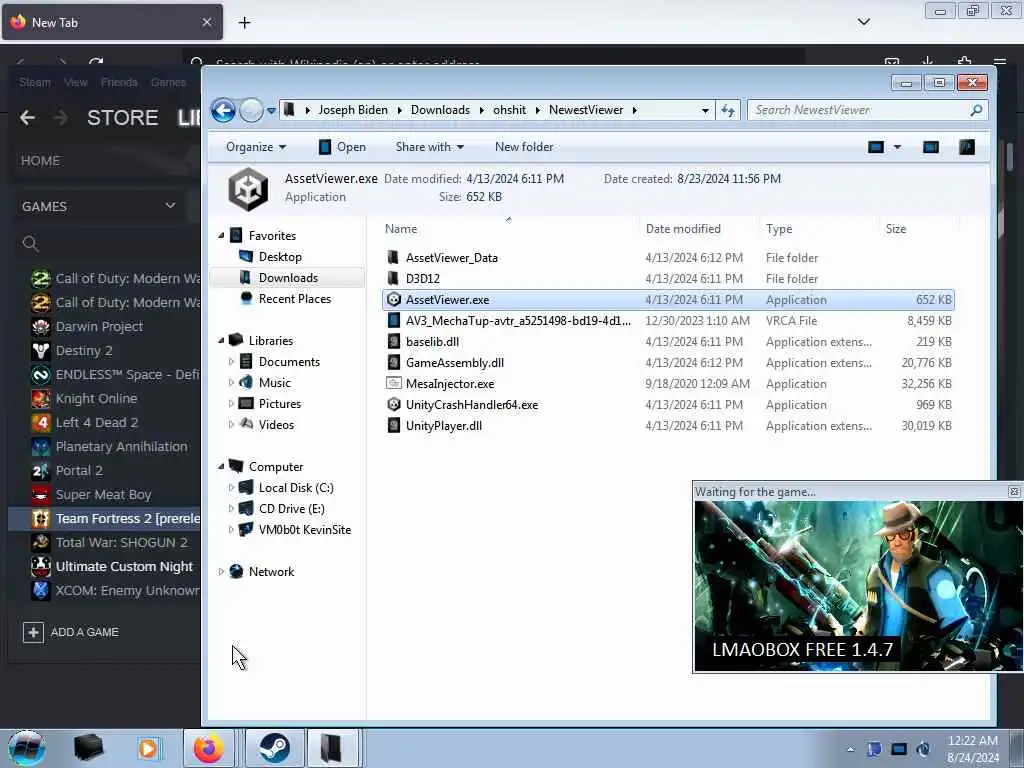Close the Waiting for the game popup
Viewport: 1024px width, 768px height.
[x=1014, y=492]
